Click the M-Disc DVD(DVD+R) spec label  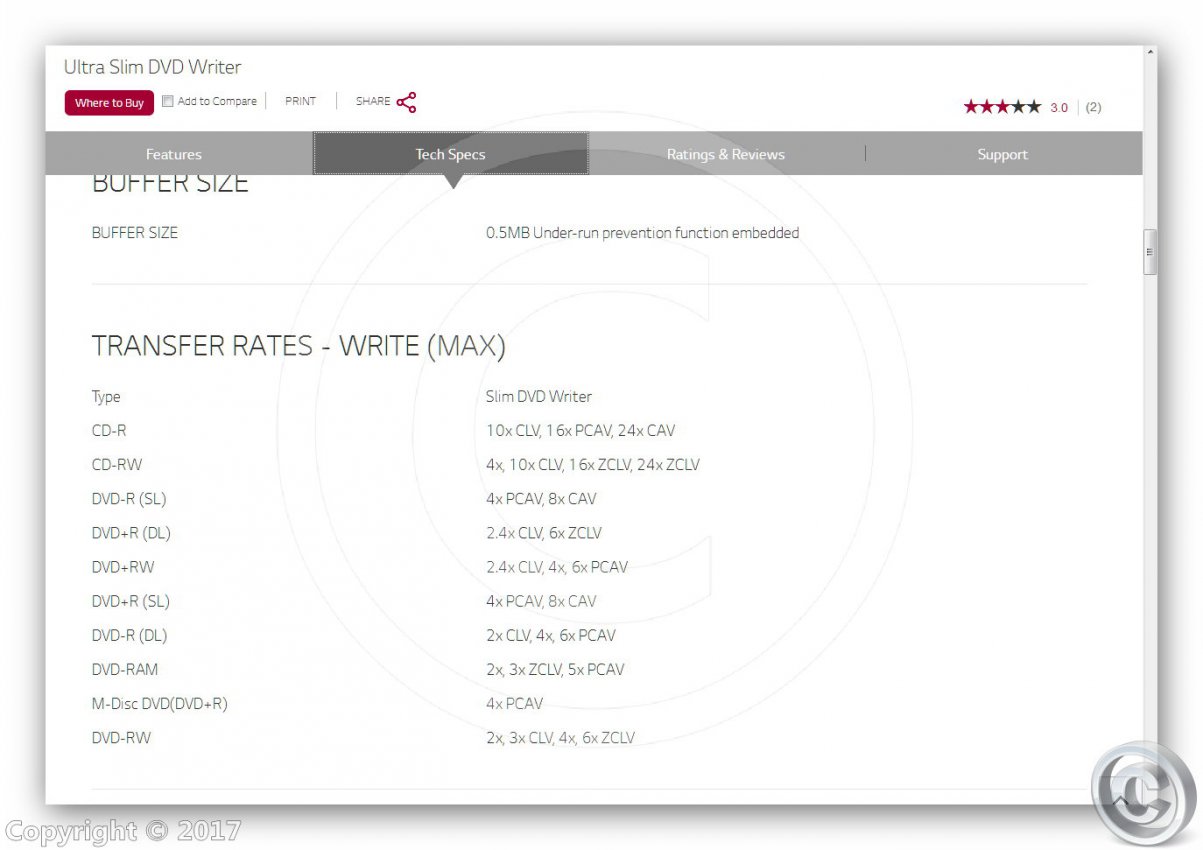pos(159,704)
